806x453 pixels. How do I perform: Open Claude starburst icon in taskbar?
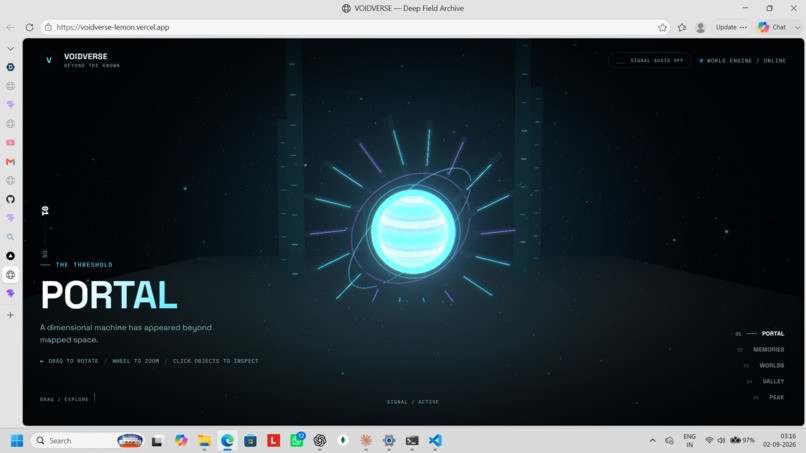pyautogui.click(x=366, y=441)
